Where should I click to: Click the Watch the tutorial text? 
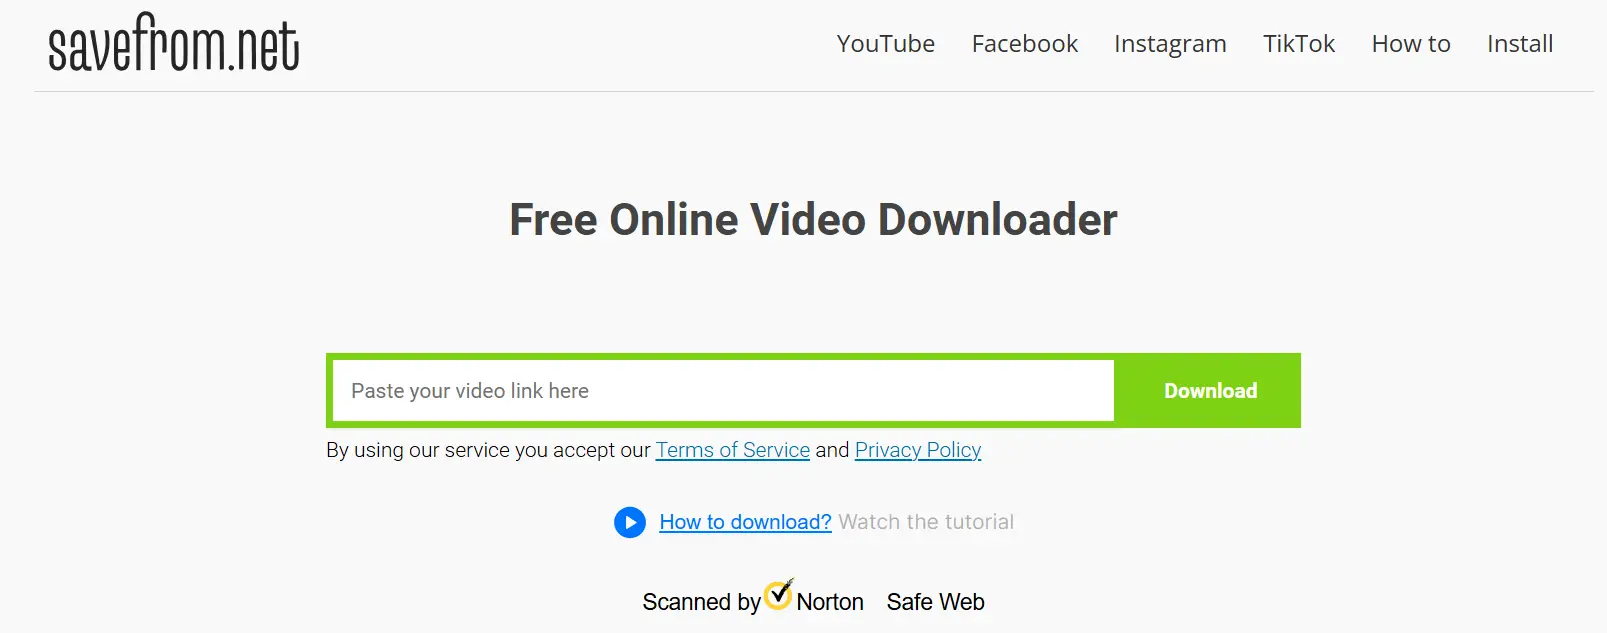tap(926, 522)
